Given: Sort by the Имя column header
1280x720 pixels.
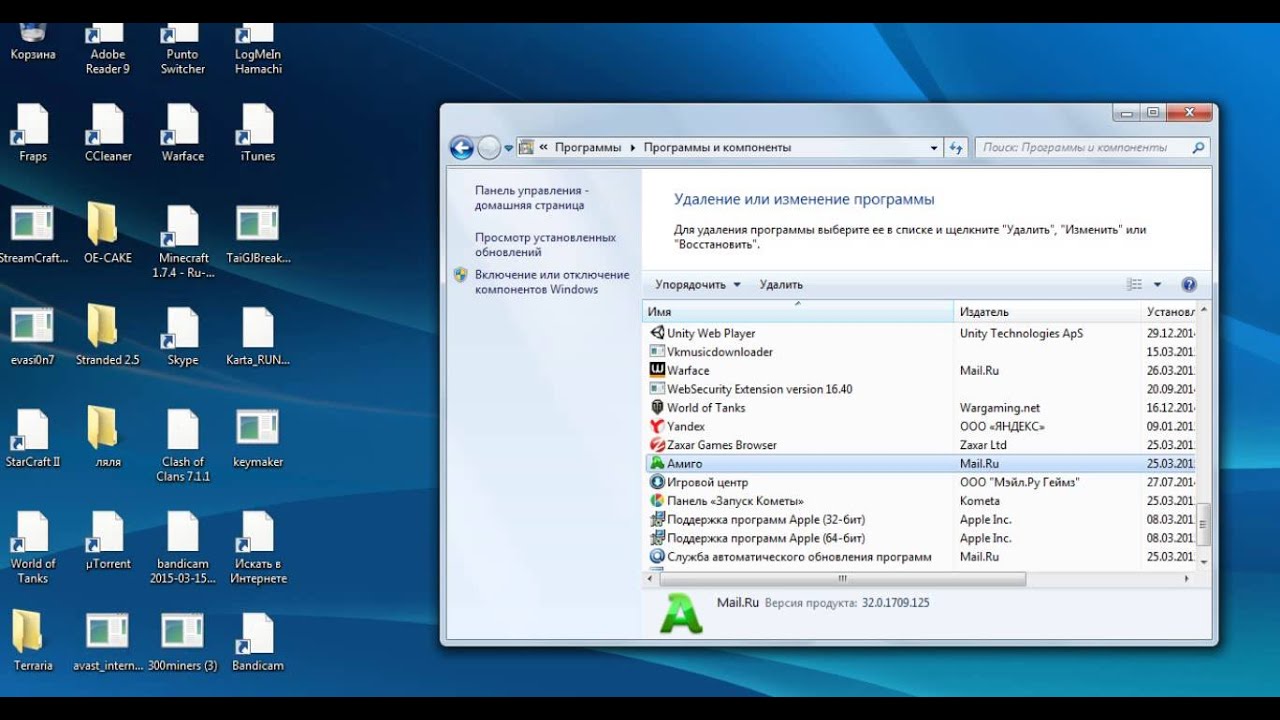Looking at the screenshot, I should 798,312.
